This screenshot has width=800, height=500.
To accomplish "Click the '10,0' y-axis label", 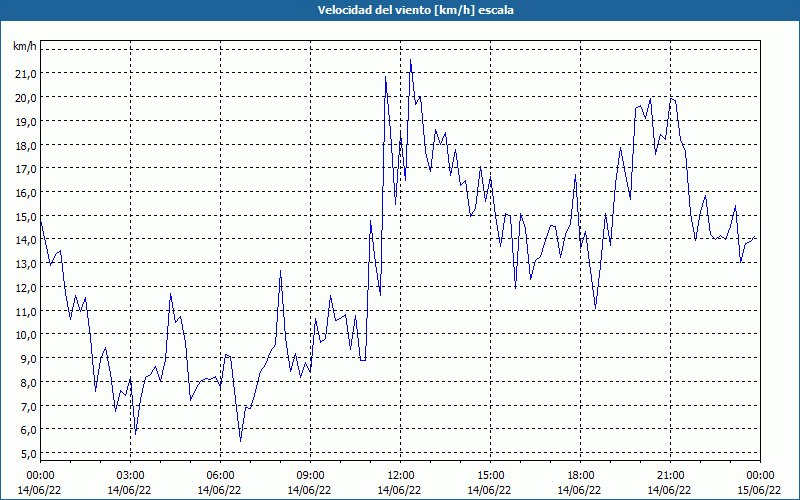I will point(26,335).
